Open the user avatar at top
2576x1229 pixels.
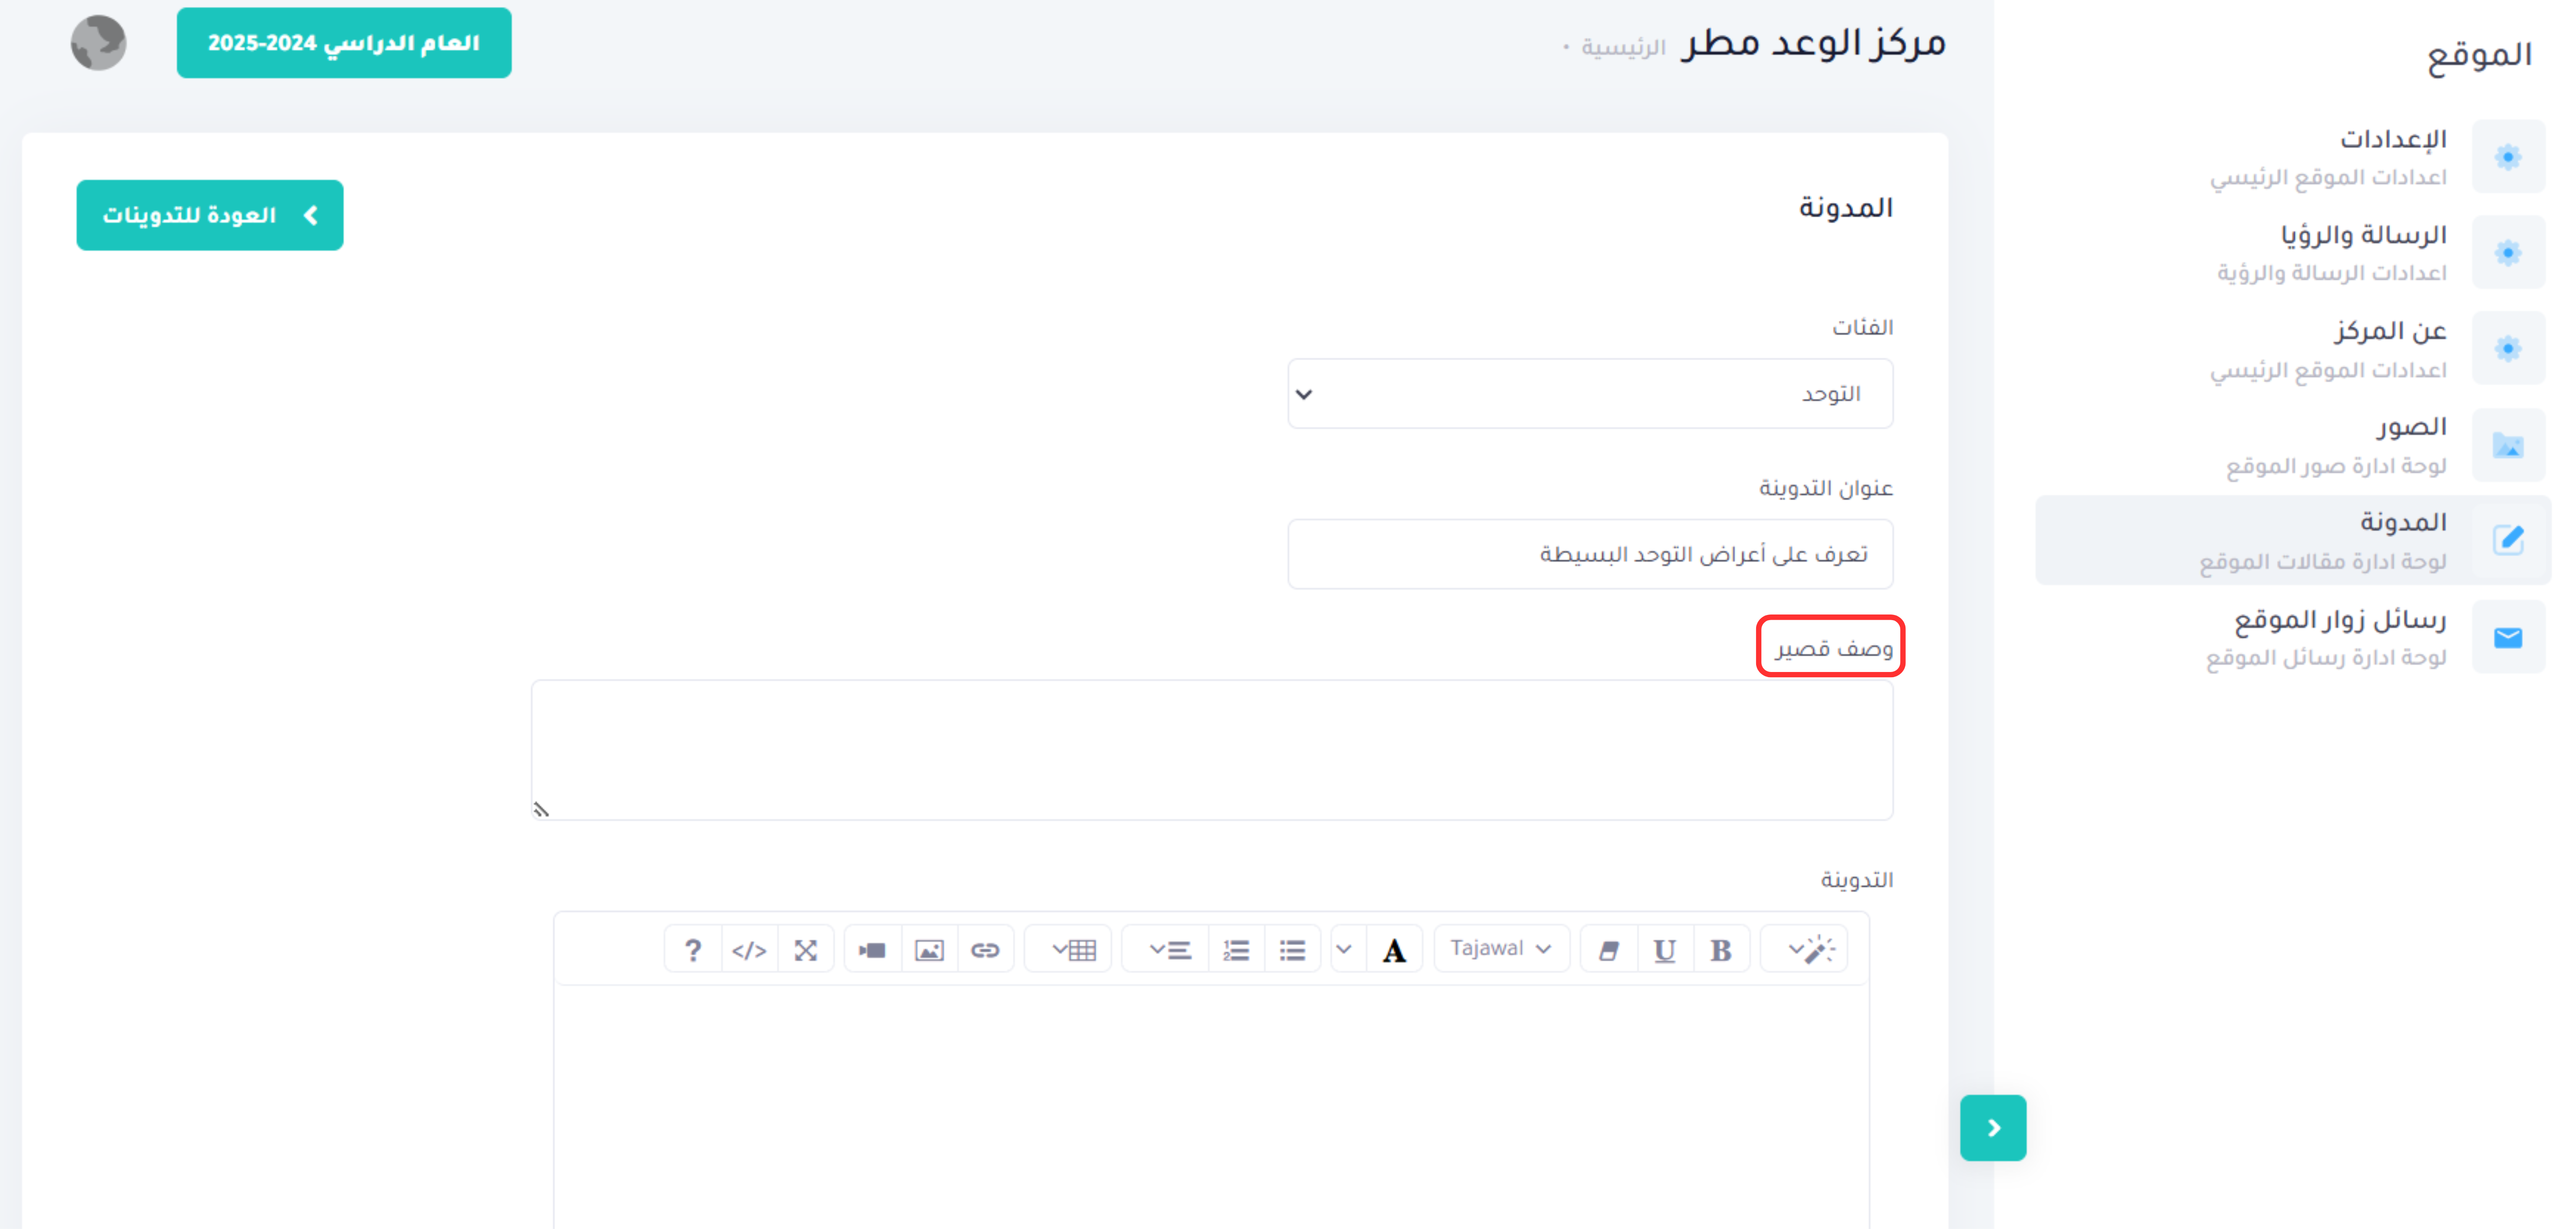point(98,43)
